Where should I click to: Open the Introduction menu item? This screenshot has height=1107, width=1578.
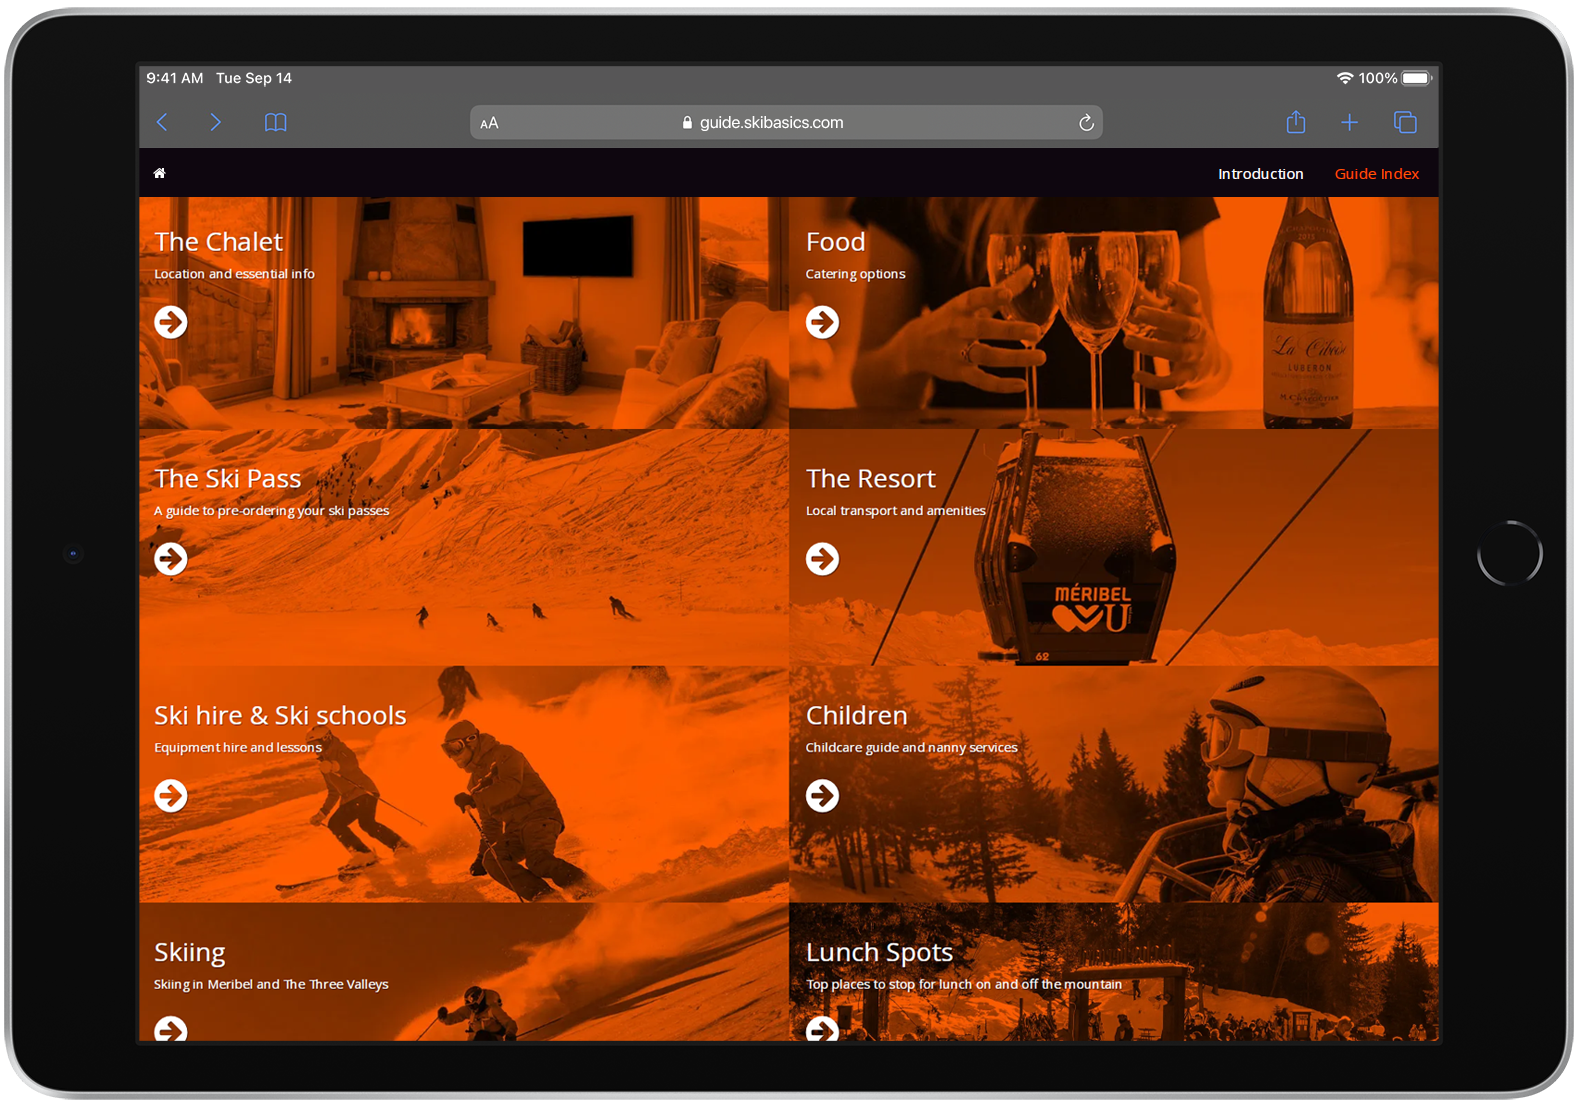[x=1260, y=174]
